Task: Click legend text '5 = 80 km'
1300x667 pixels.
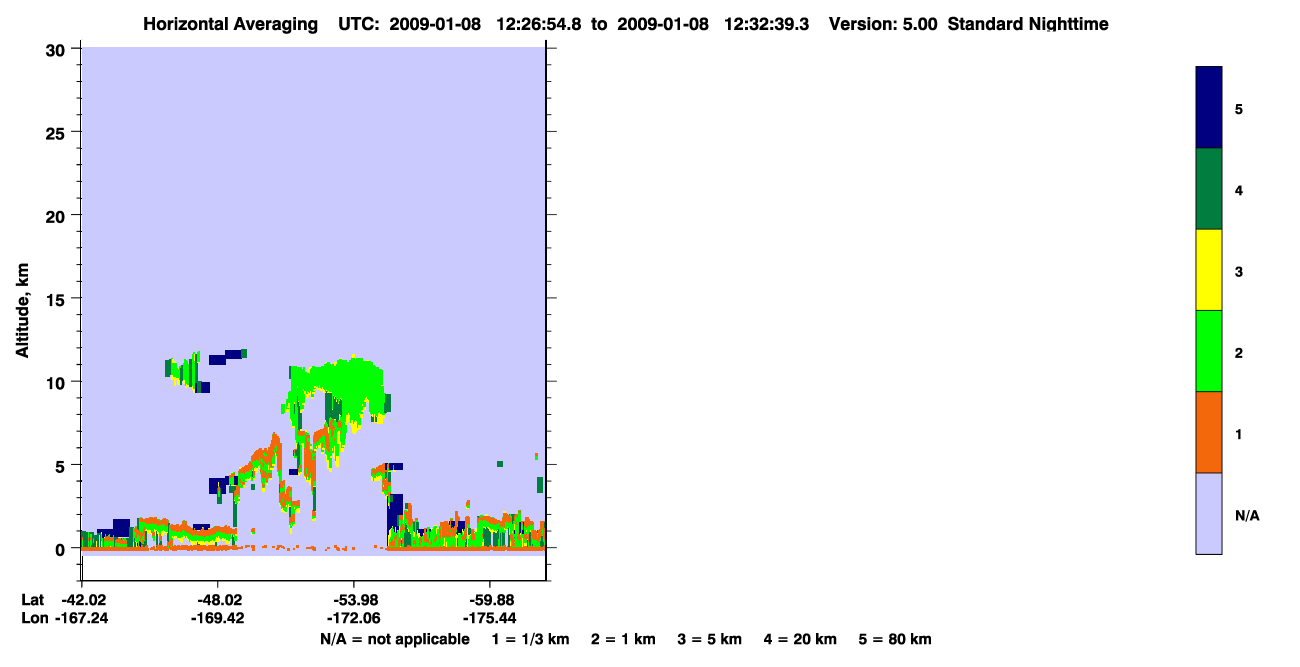Action: pos(895,639)
